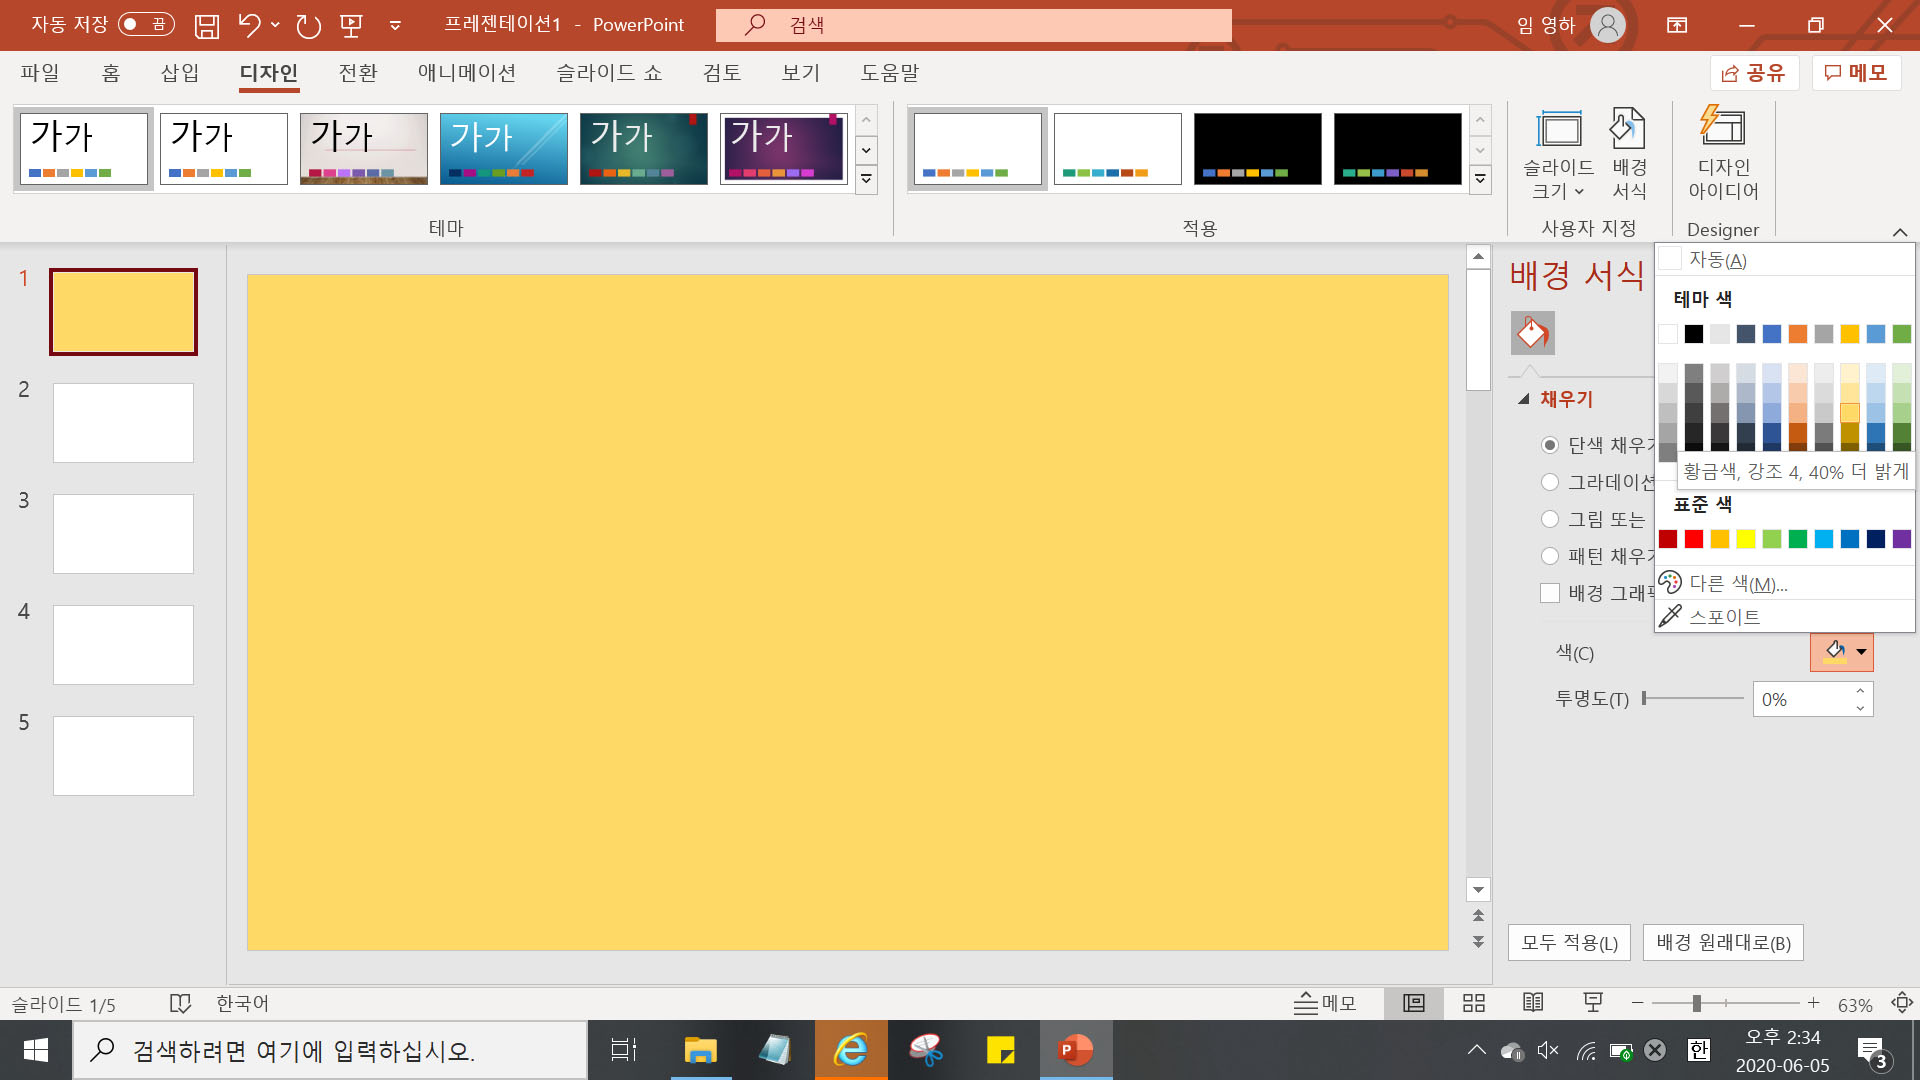1920x1080 pixels.
Task: Choose More Colors (다른 색) menu entry
Action: click(1737, 583)
